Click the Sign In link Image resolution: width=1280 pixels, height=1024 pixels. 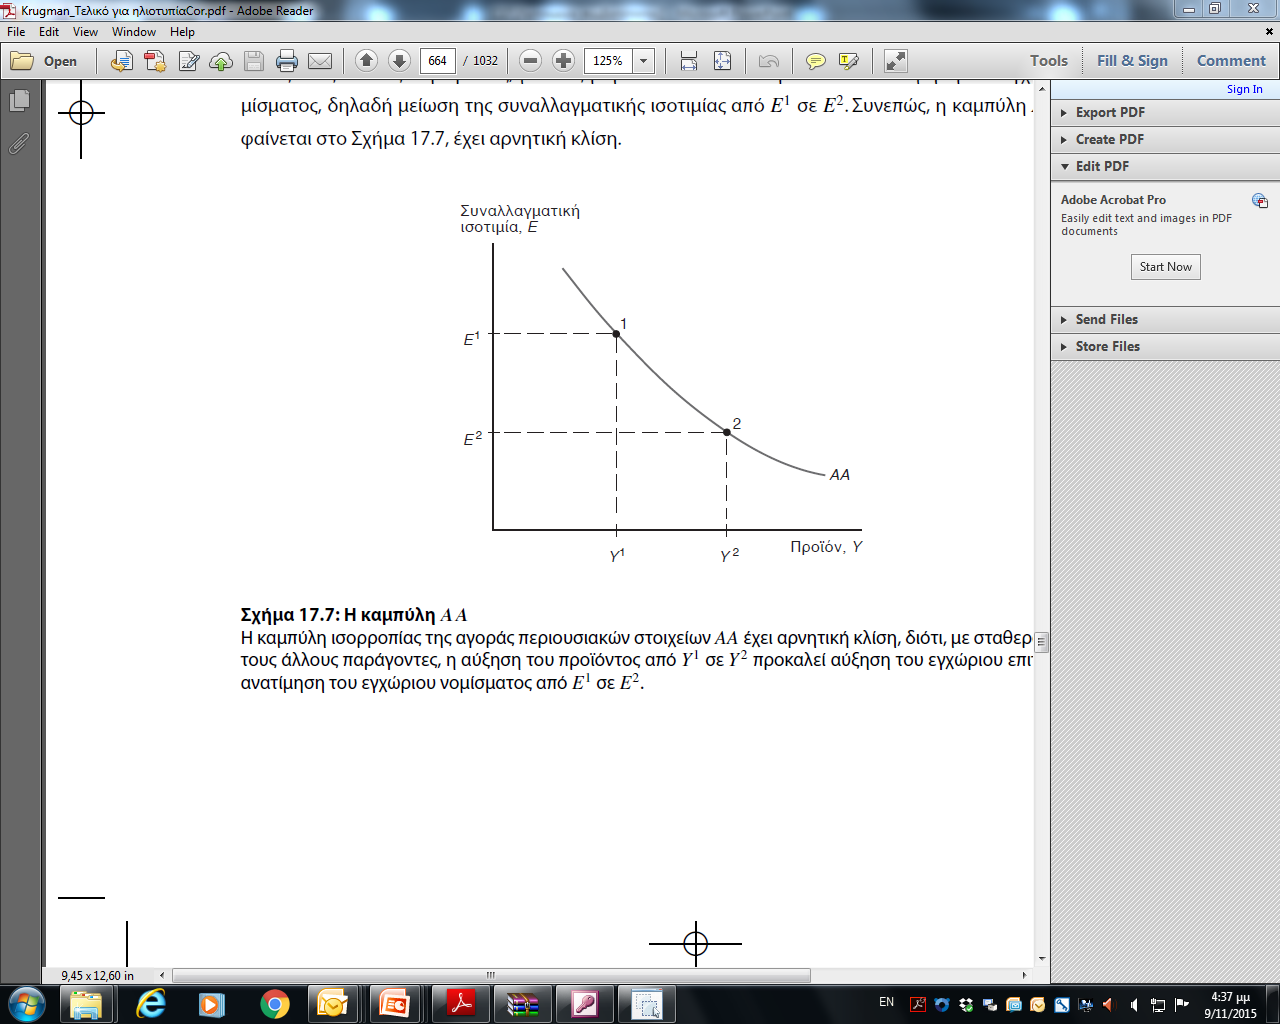click(x=1244, y=89)
